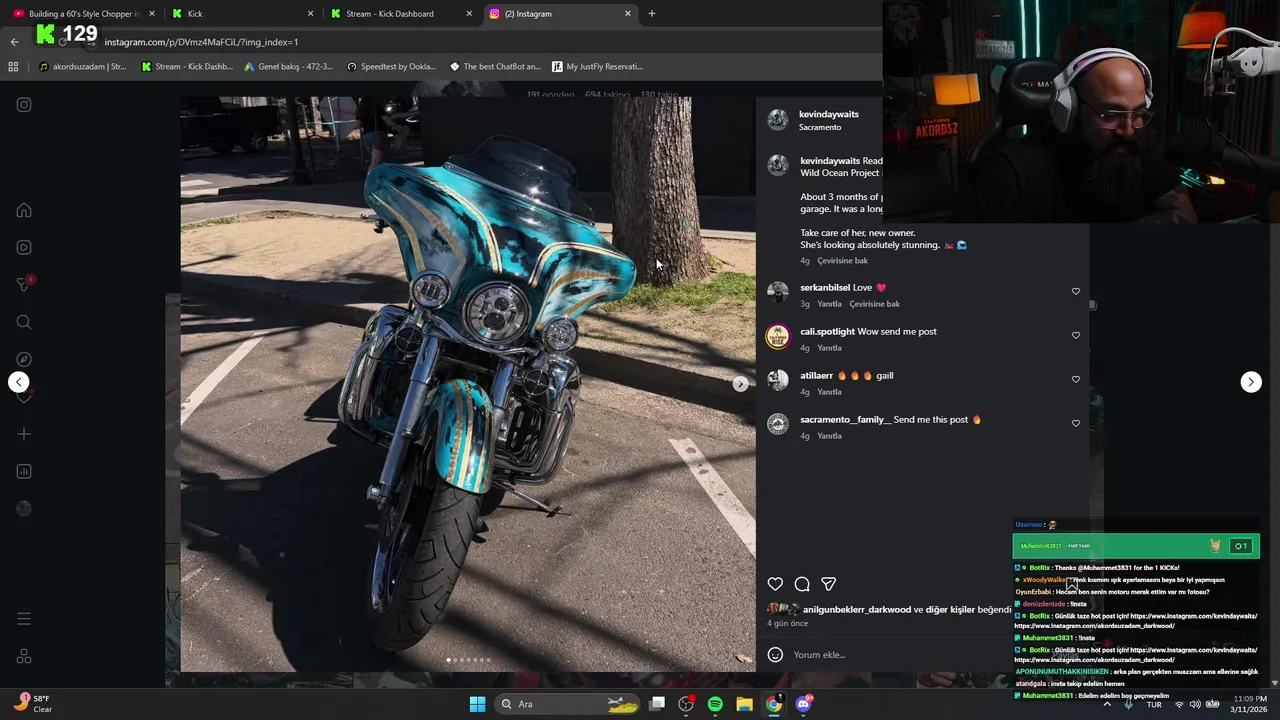Go to Home feed in Instagram sidebar

[x=24, y=211]
